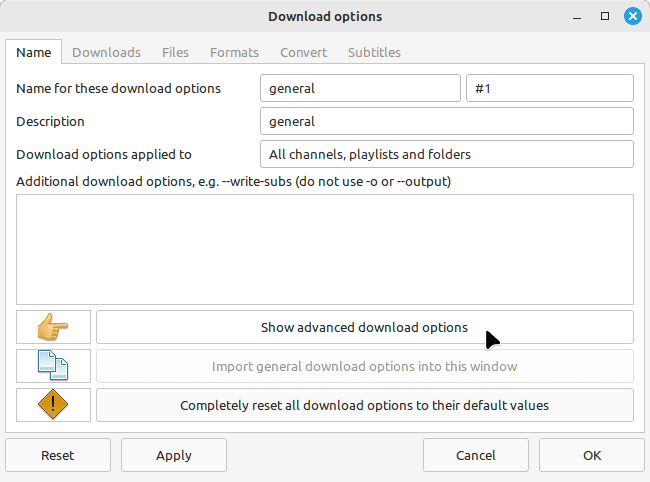
Task: Completely reset all download options to defaults
Action: [x=364, y=405]
